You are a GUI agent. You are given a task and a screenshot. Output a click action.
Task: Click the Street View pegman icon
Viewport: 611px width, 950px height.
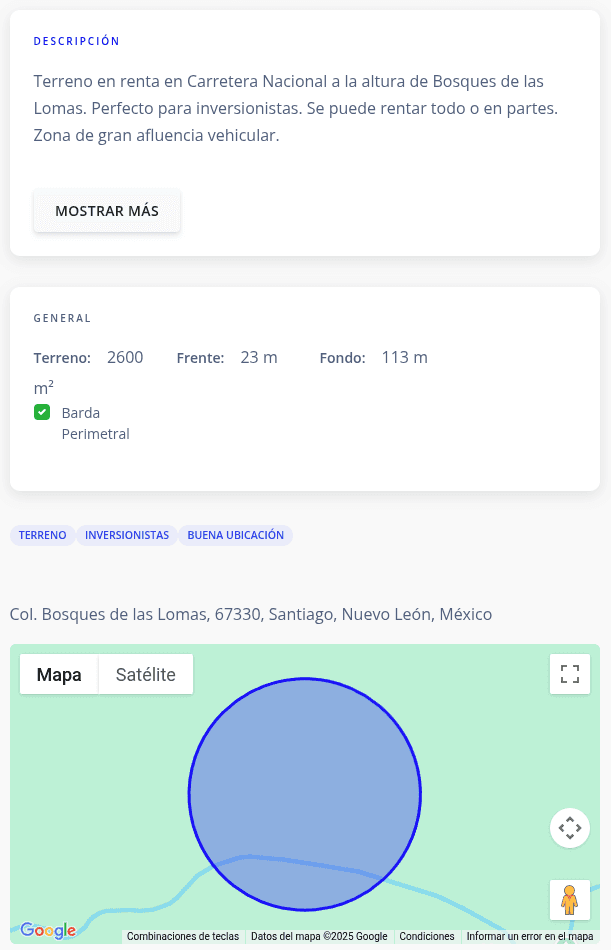click(569, 900)
